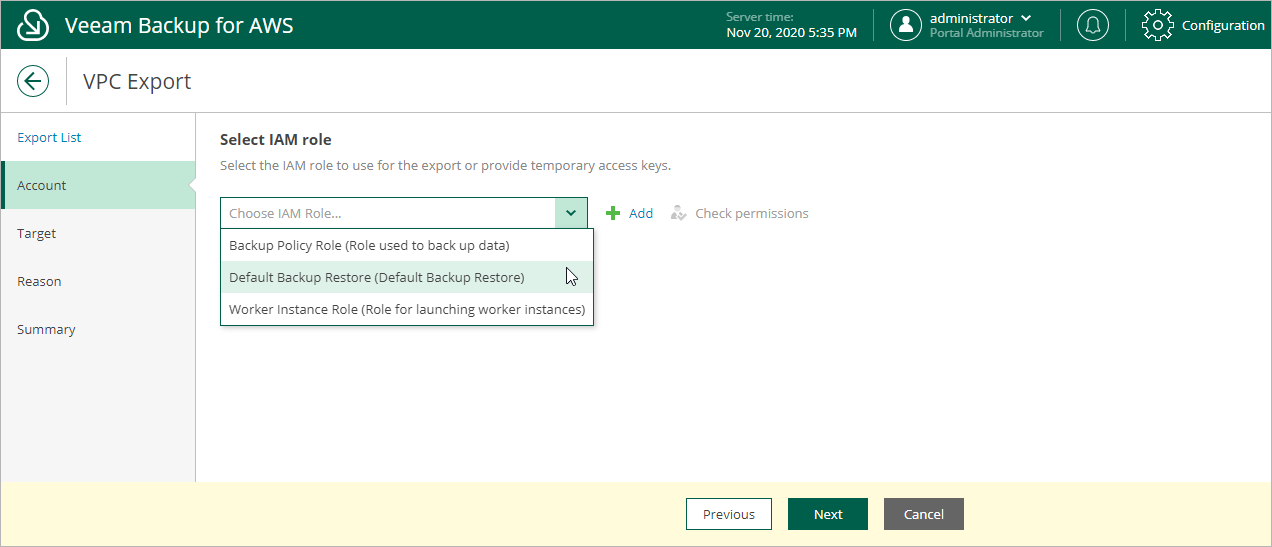Click the Add link

[x=641, y=213]
